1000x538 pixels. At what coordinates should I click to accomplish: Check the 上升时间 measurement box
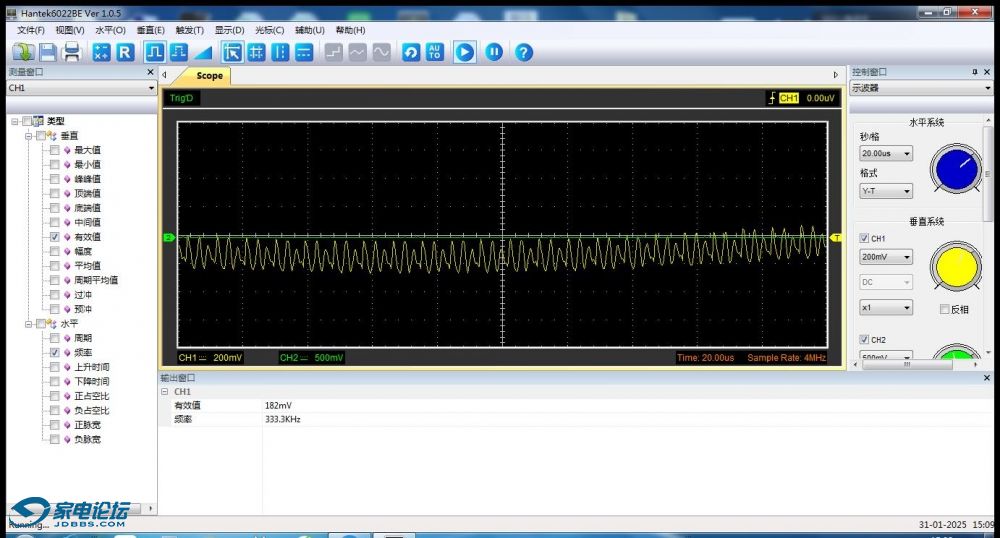[x=55, y=367]
